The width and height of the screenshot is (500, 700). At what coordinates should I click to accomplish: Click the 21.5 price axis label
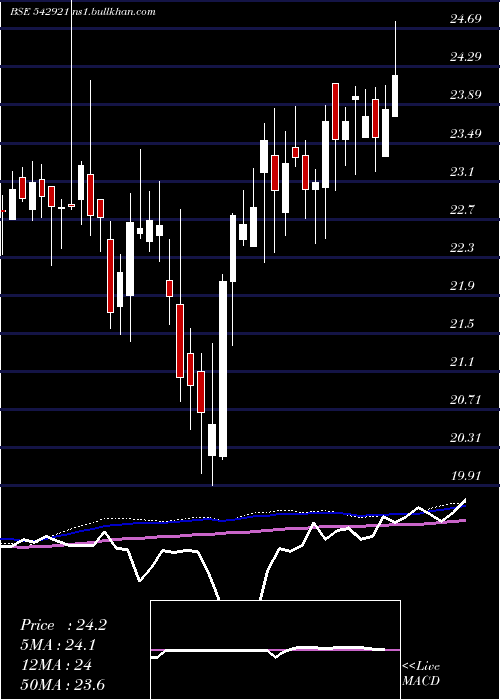(462, 324)
